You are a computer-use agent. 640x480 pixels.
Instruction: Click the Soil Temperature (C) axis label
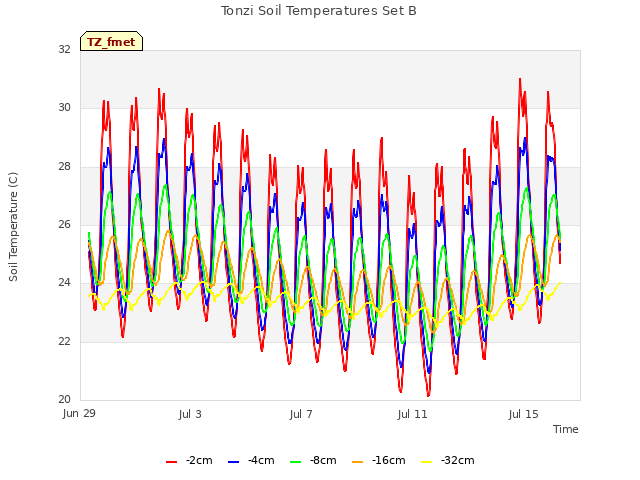click(13, 227)
